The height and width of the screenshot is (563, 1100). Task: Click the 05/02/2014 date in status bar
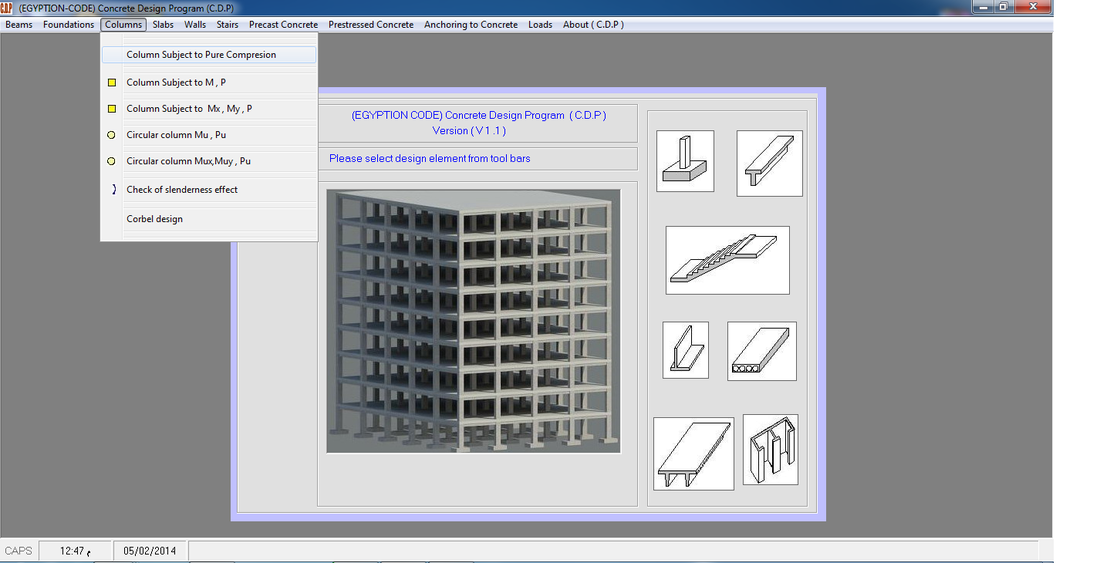click(x=149, y=550)
